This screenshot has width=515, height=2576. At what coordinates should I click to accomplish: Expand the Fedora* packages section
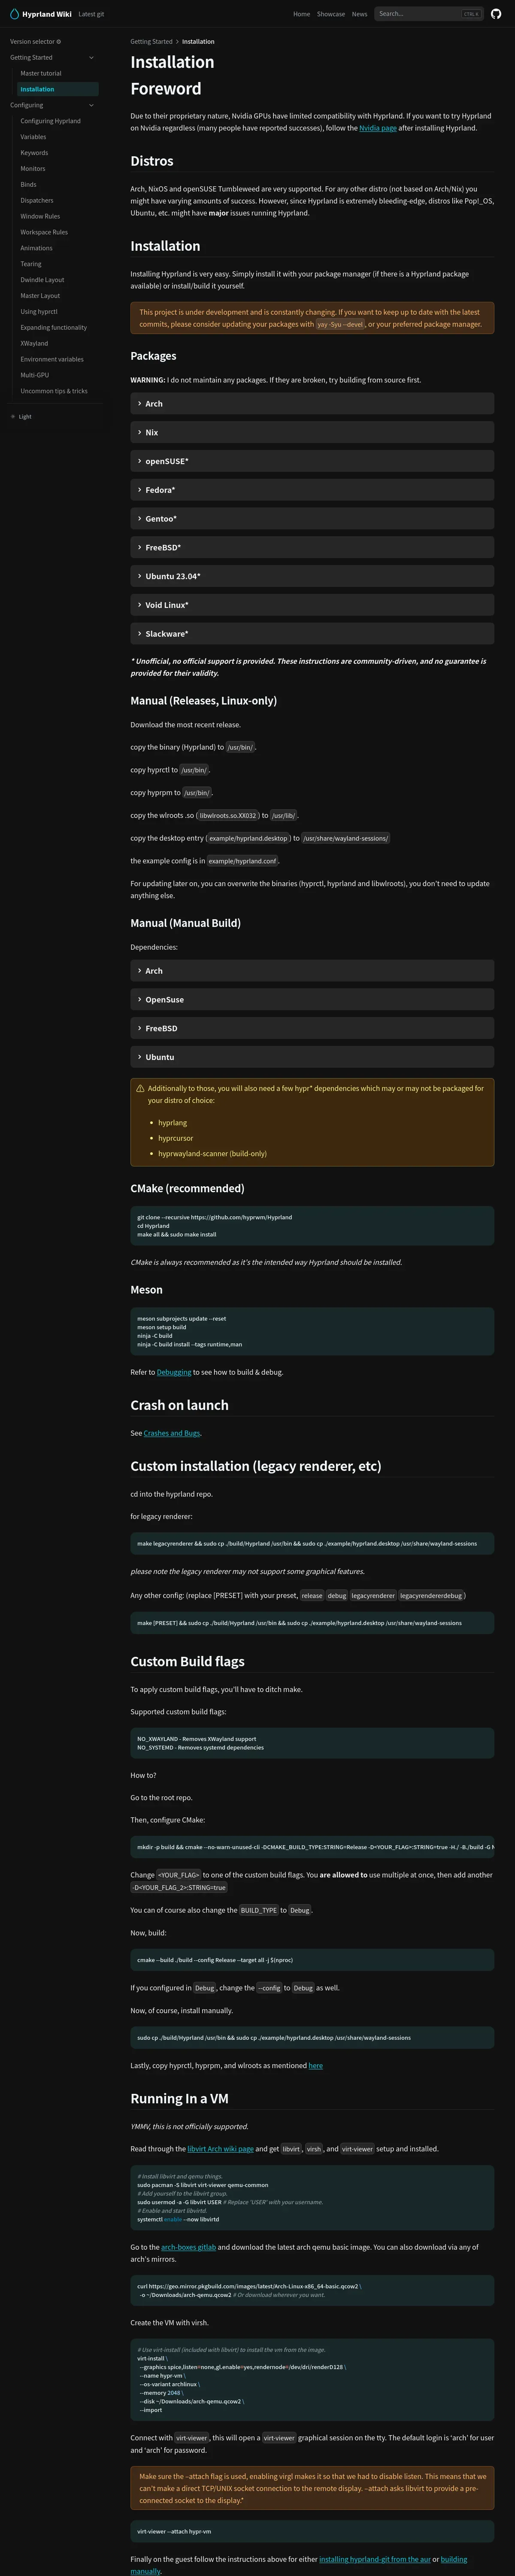(x=312, y=490)
